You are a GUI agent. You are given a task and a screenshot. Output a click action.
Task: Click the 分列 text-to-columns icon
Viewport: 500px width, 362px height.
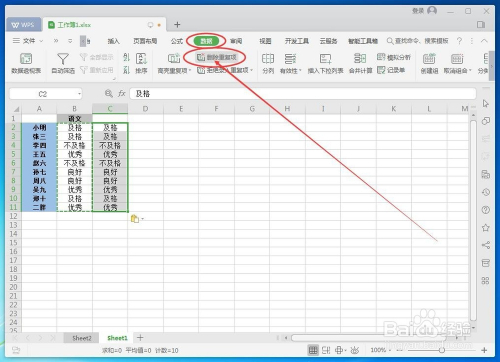(x=268, y=63)
